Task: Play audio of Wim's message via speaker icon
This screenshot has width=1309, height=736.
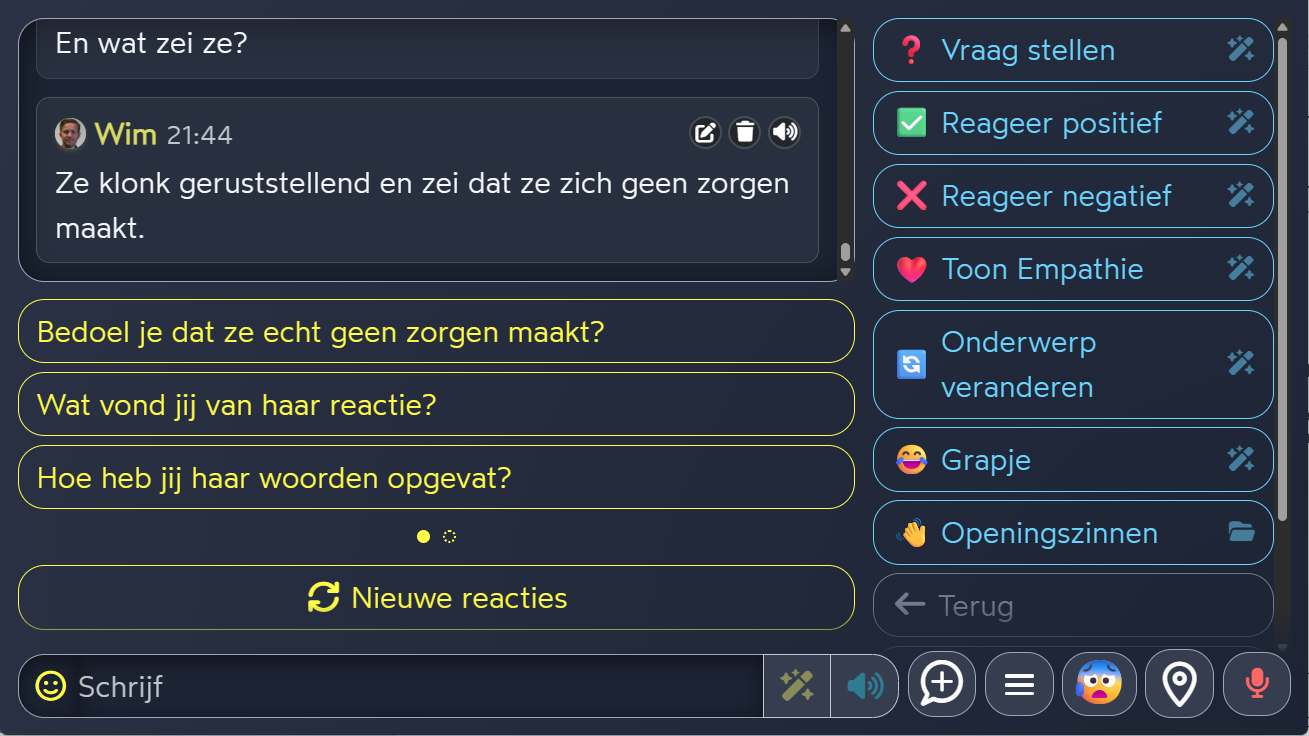Action: tap(784, 132)
